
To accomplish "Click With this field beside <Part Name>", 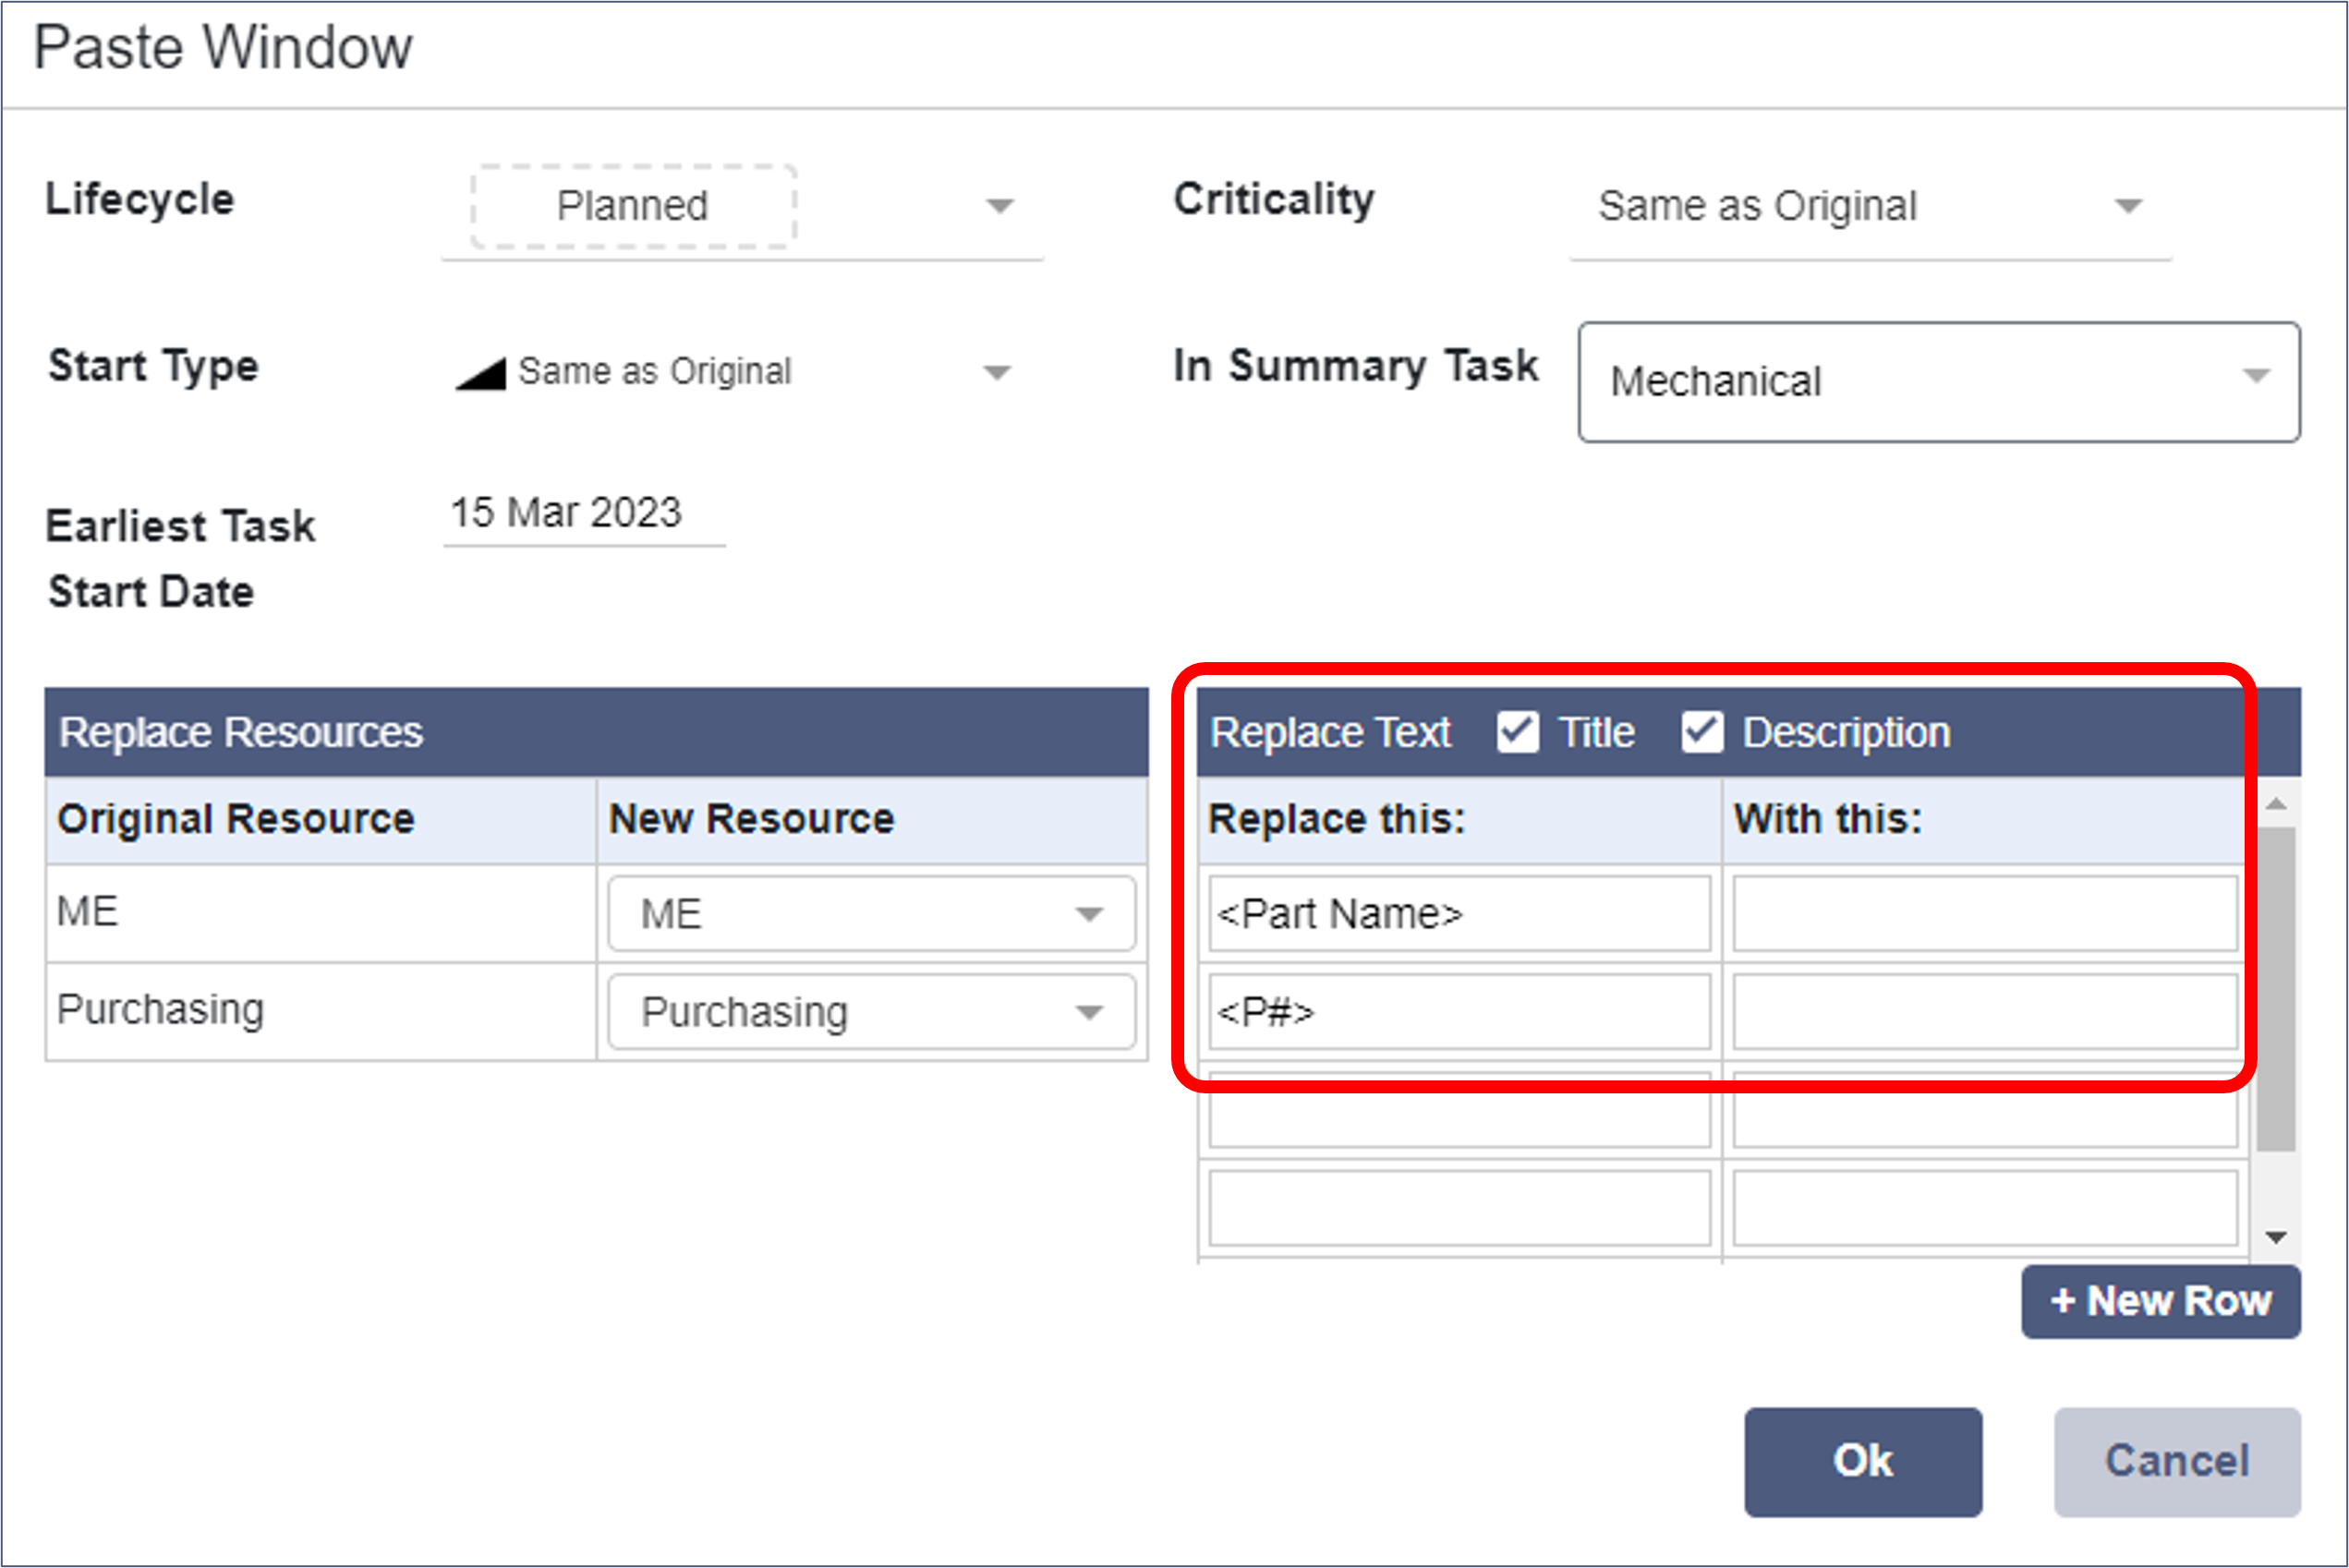I will (x=1984, y=914).
